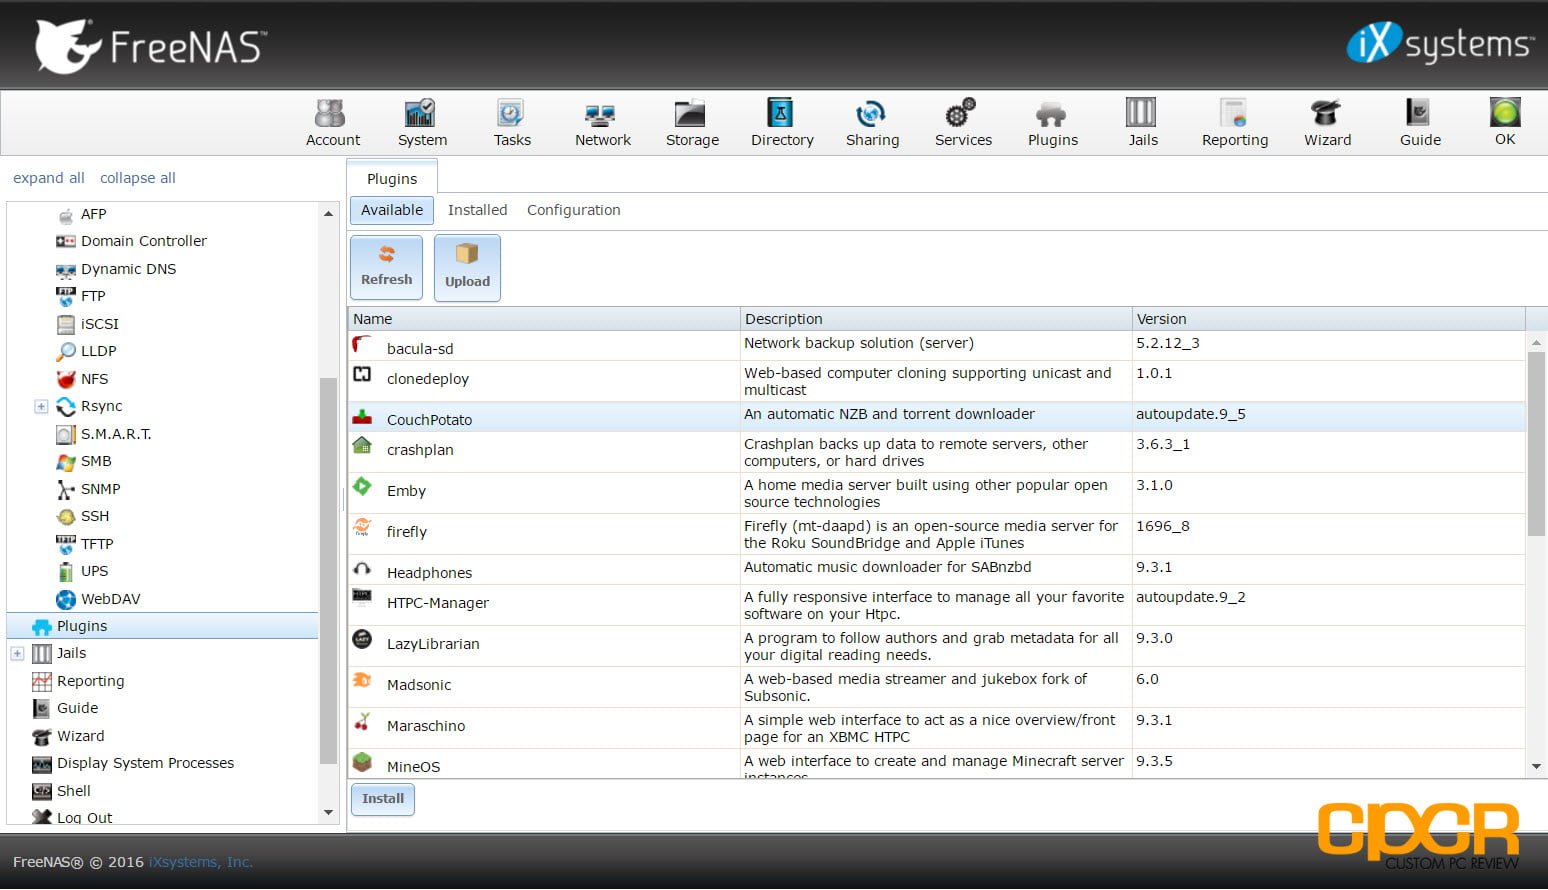Select Domain Controller in the tree
Viewport: 1548px width, 890px height.
point(143,241)
